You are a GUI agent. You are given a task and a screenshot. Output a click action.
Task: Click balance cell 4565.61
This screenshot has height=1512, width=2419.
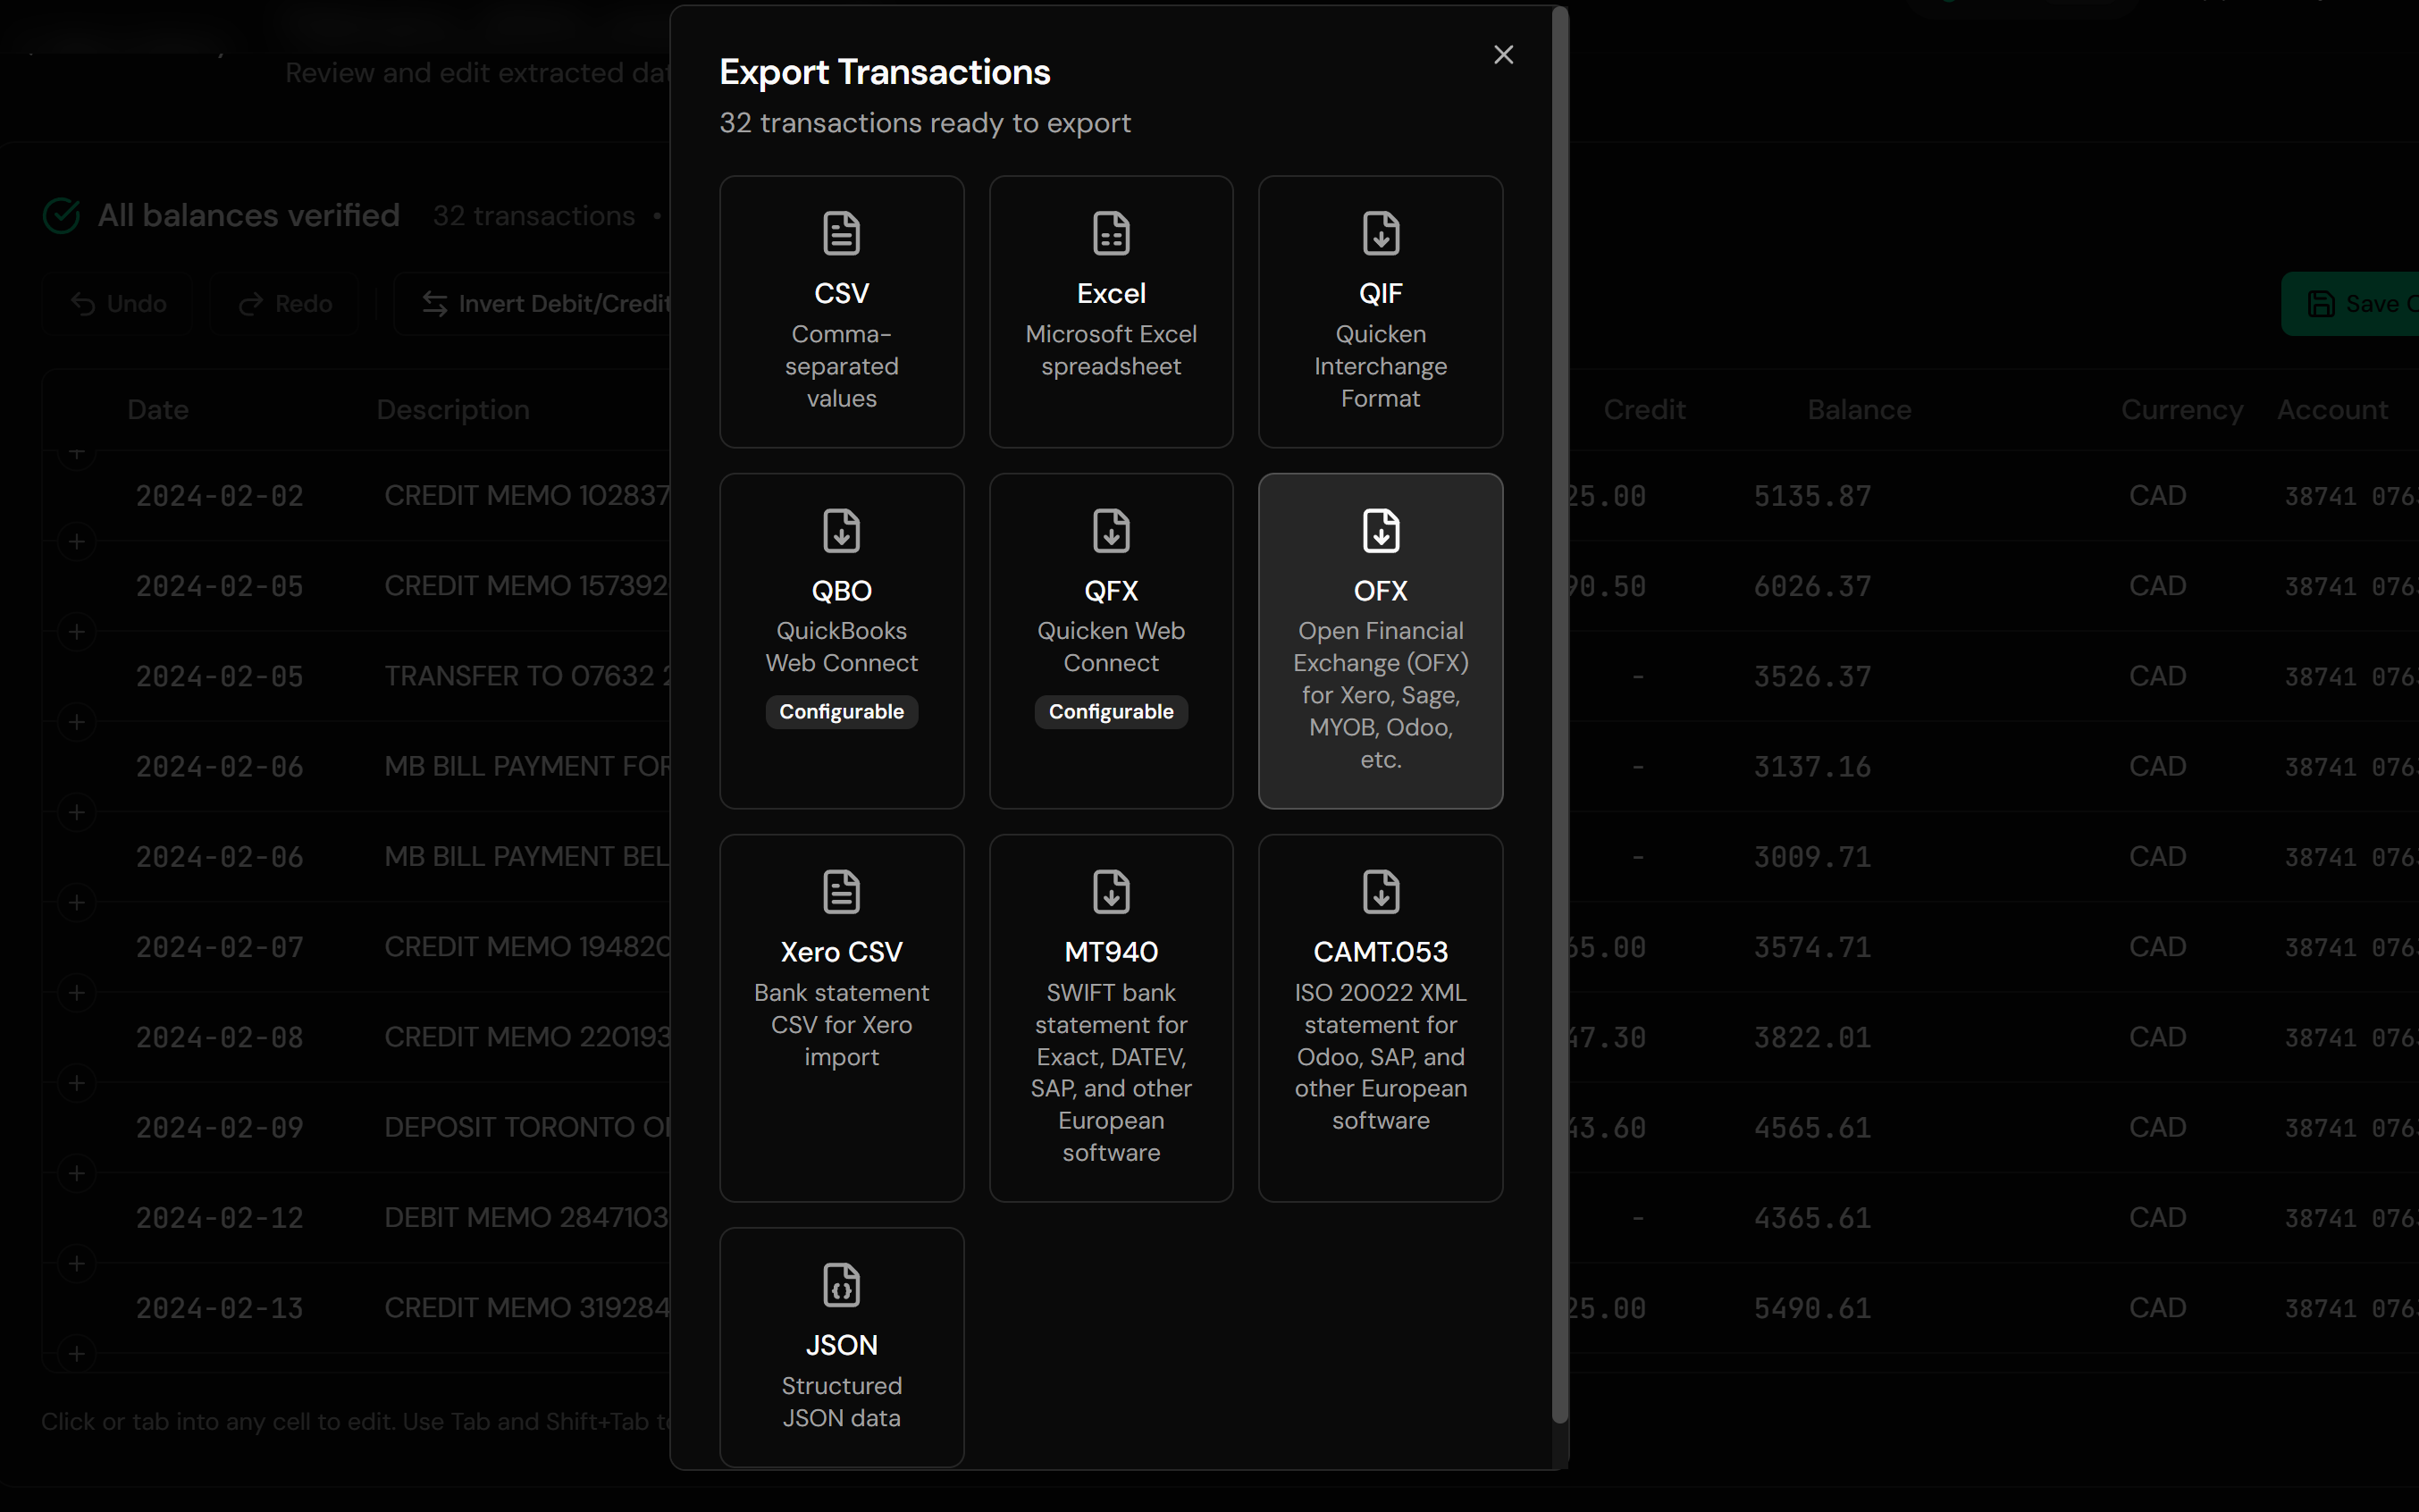coord(1812,1127)
